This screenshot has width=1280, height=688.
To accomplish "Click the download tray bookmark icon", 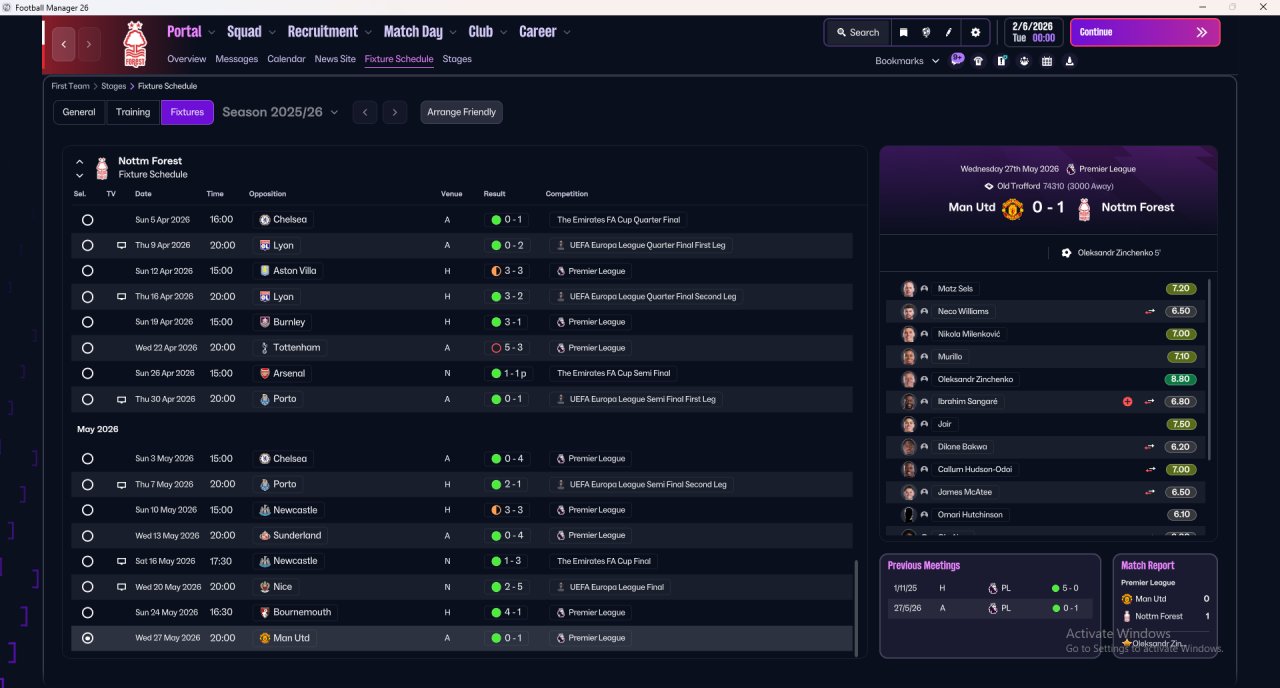I will tap(1070, 61).
